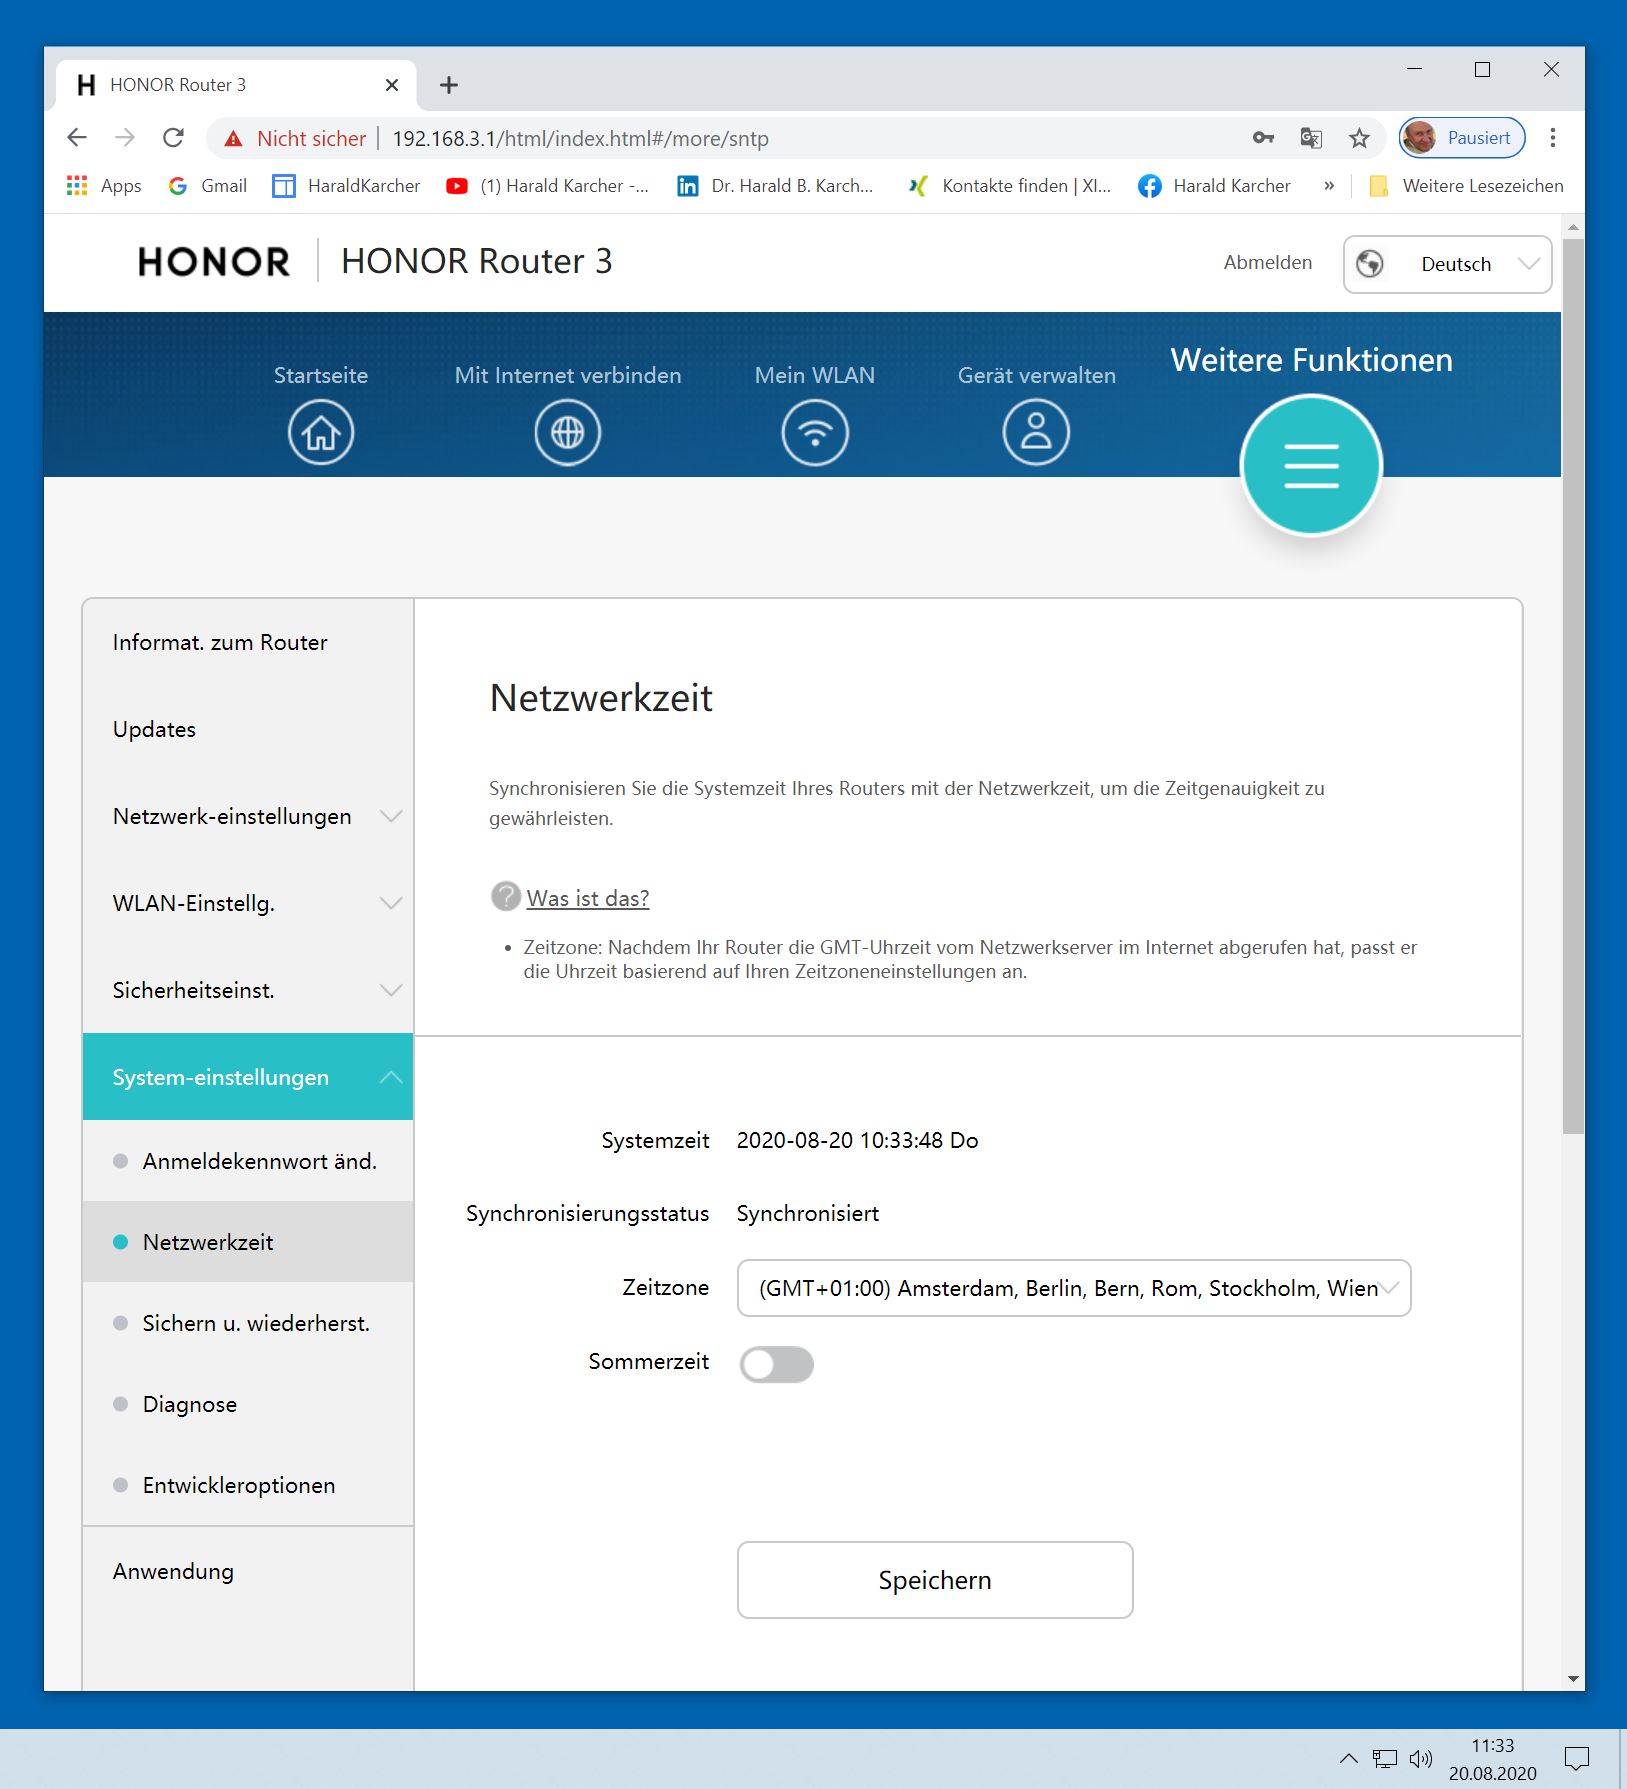This screenshot has height=1789, width=1627.
Task: Open the Mein WLAN wifi icon
Action: (815, 433)
